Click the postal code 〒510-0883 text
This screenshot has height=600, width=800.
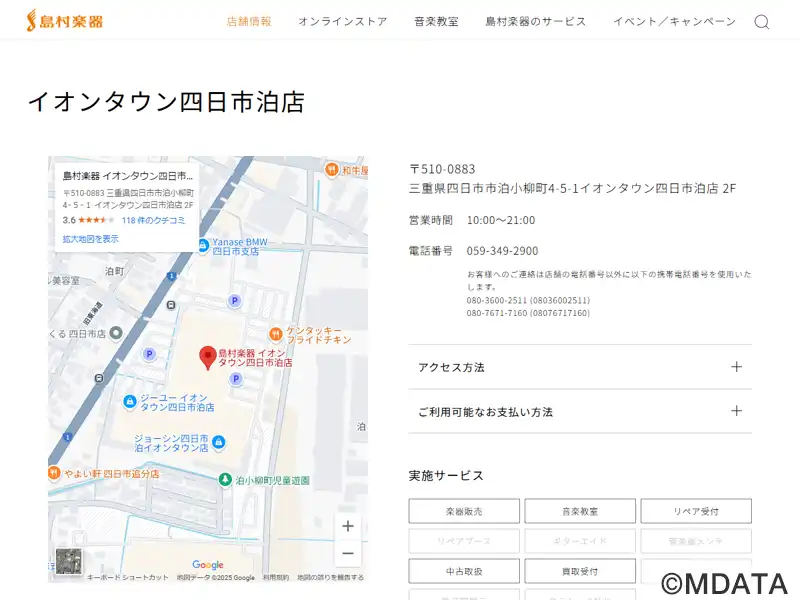tap(442, 169)
